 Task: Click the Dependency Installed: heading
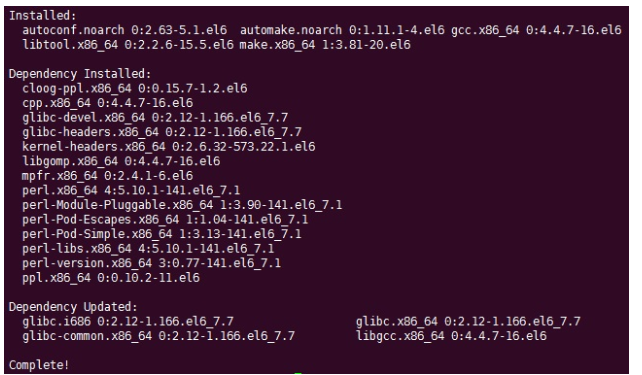click(x=80, y=74)
